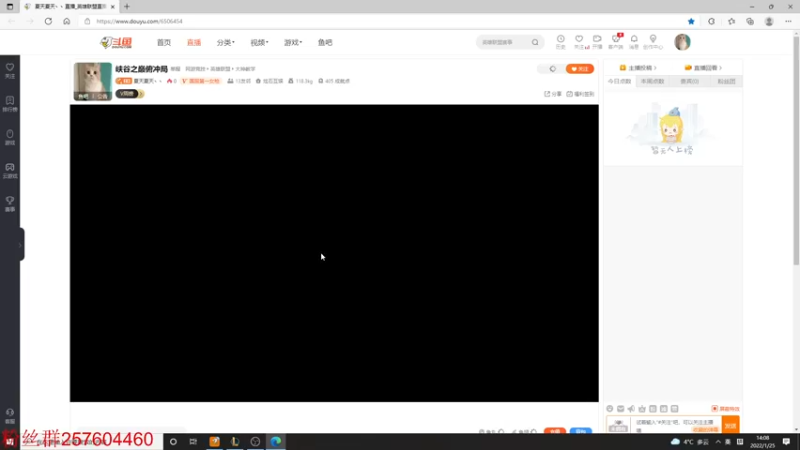Click the blue bookmark star in address bar
This screenshot has width=800, height=450.
point(691,21)
